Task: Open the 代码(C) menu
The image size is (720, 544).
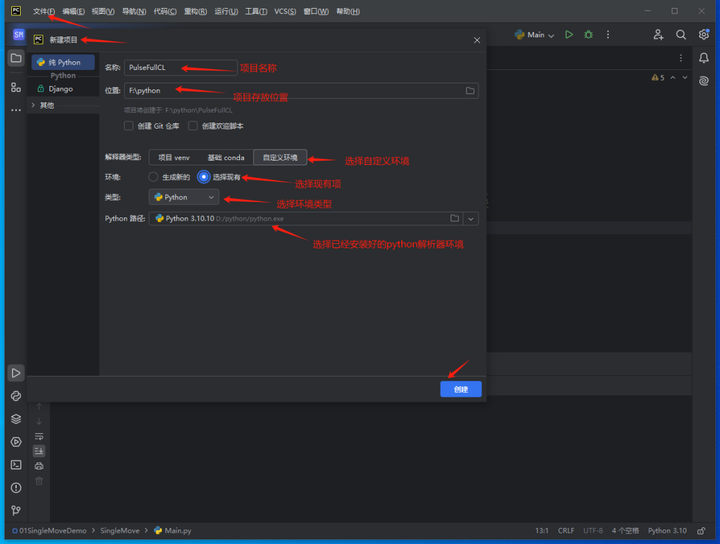Action: (165, 11)
